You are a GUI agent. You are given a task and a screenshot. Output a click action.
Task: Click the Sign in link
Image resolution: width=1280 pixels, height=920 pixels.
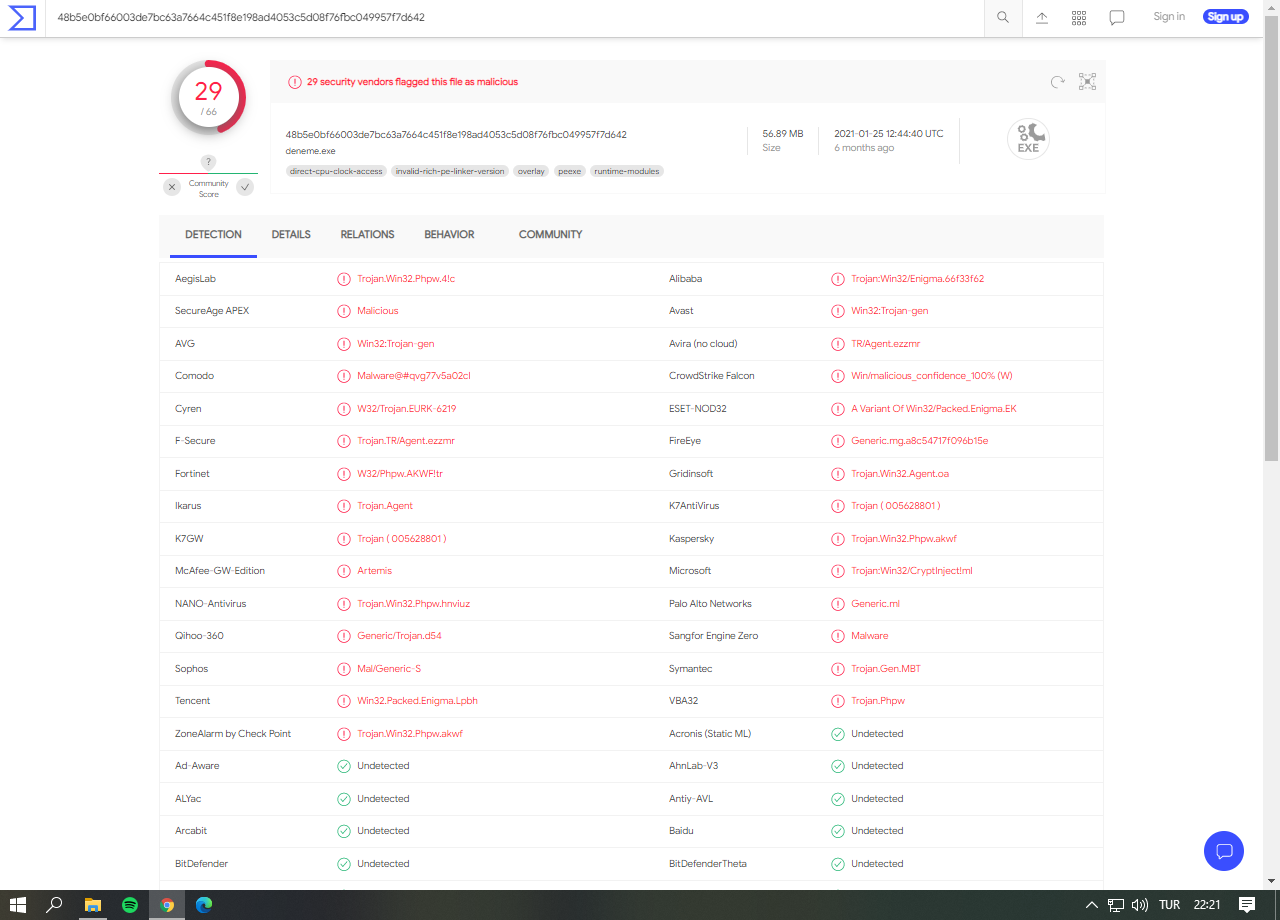point(1169,17)
